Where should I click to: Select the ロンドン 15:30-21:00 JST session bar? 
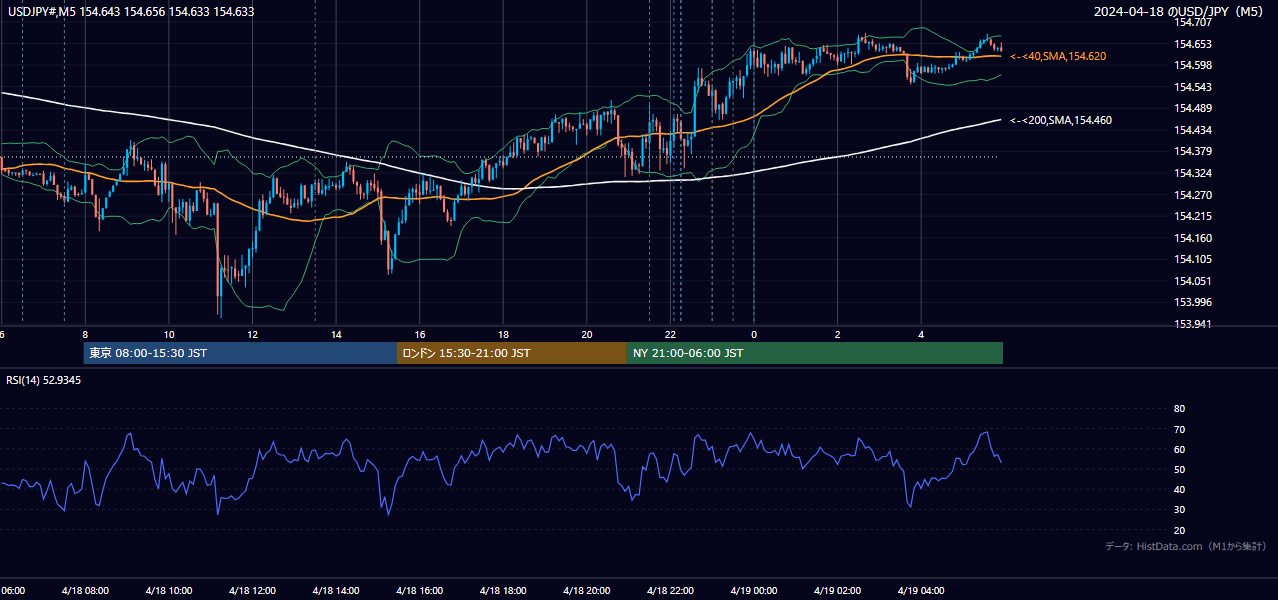[x=512, y=353]
